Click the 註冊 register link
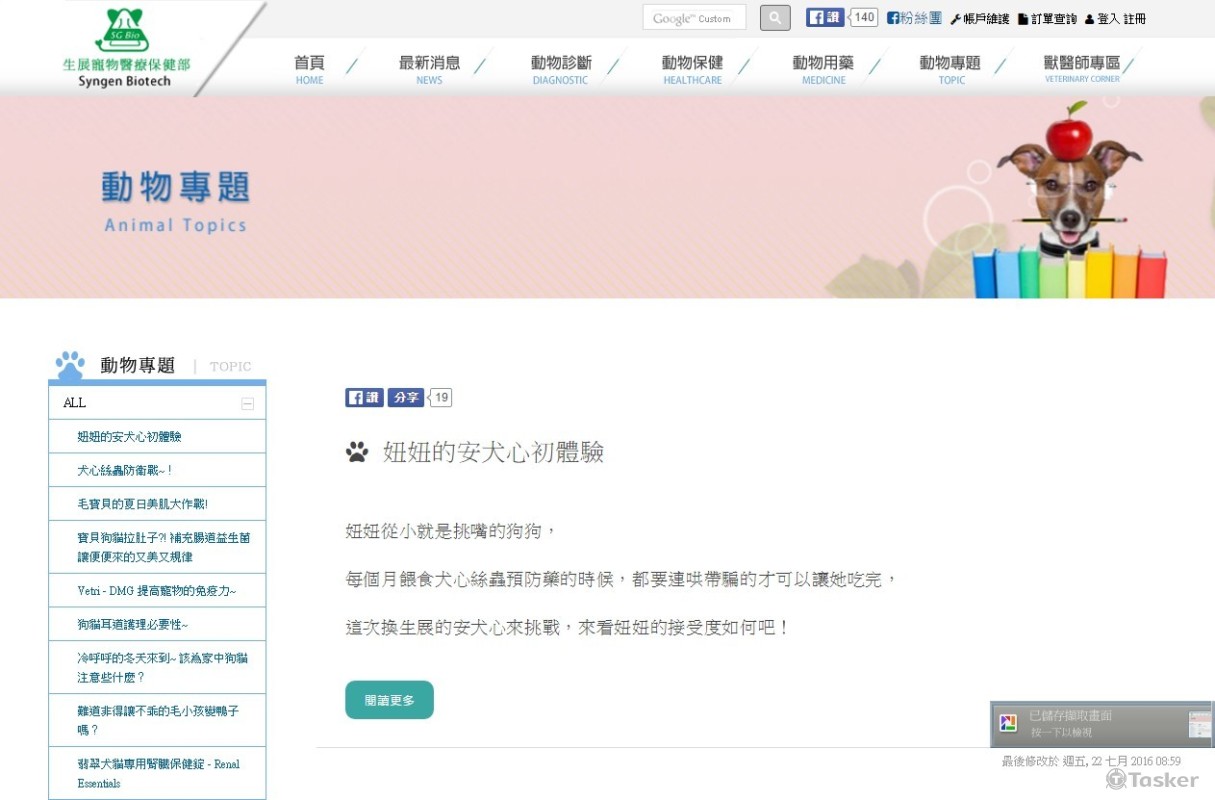Image resolution: width=1215 pixels, height=800 pixels. point(1134,18)
